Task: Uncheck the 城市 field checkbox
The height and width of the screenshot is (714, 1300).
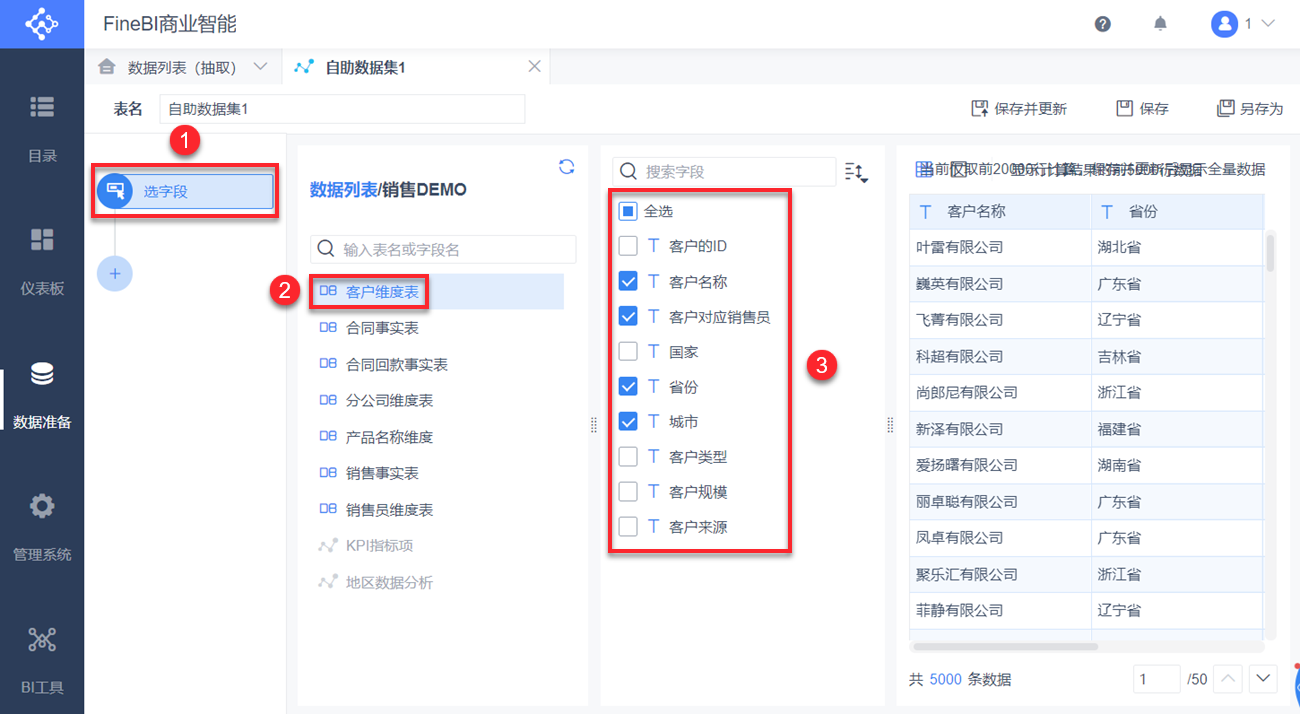Action: [628, 422]
